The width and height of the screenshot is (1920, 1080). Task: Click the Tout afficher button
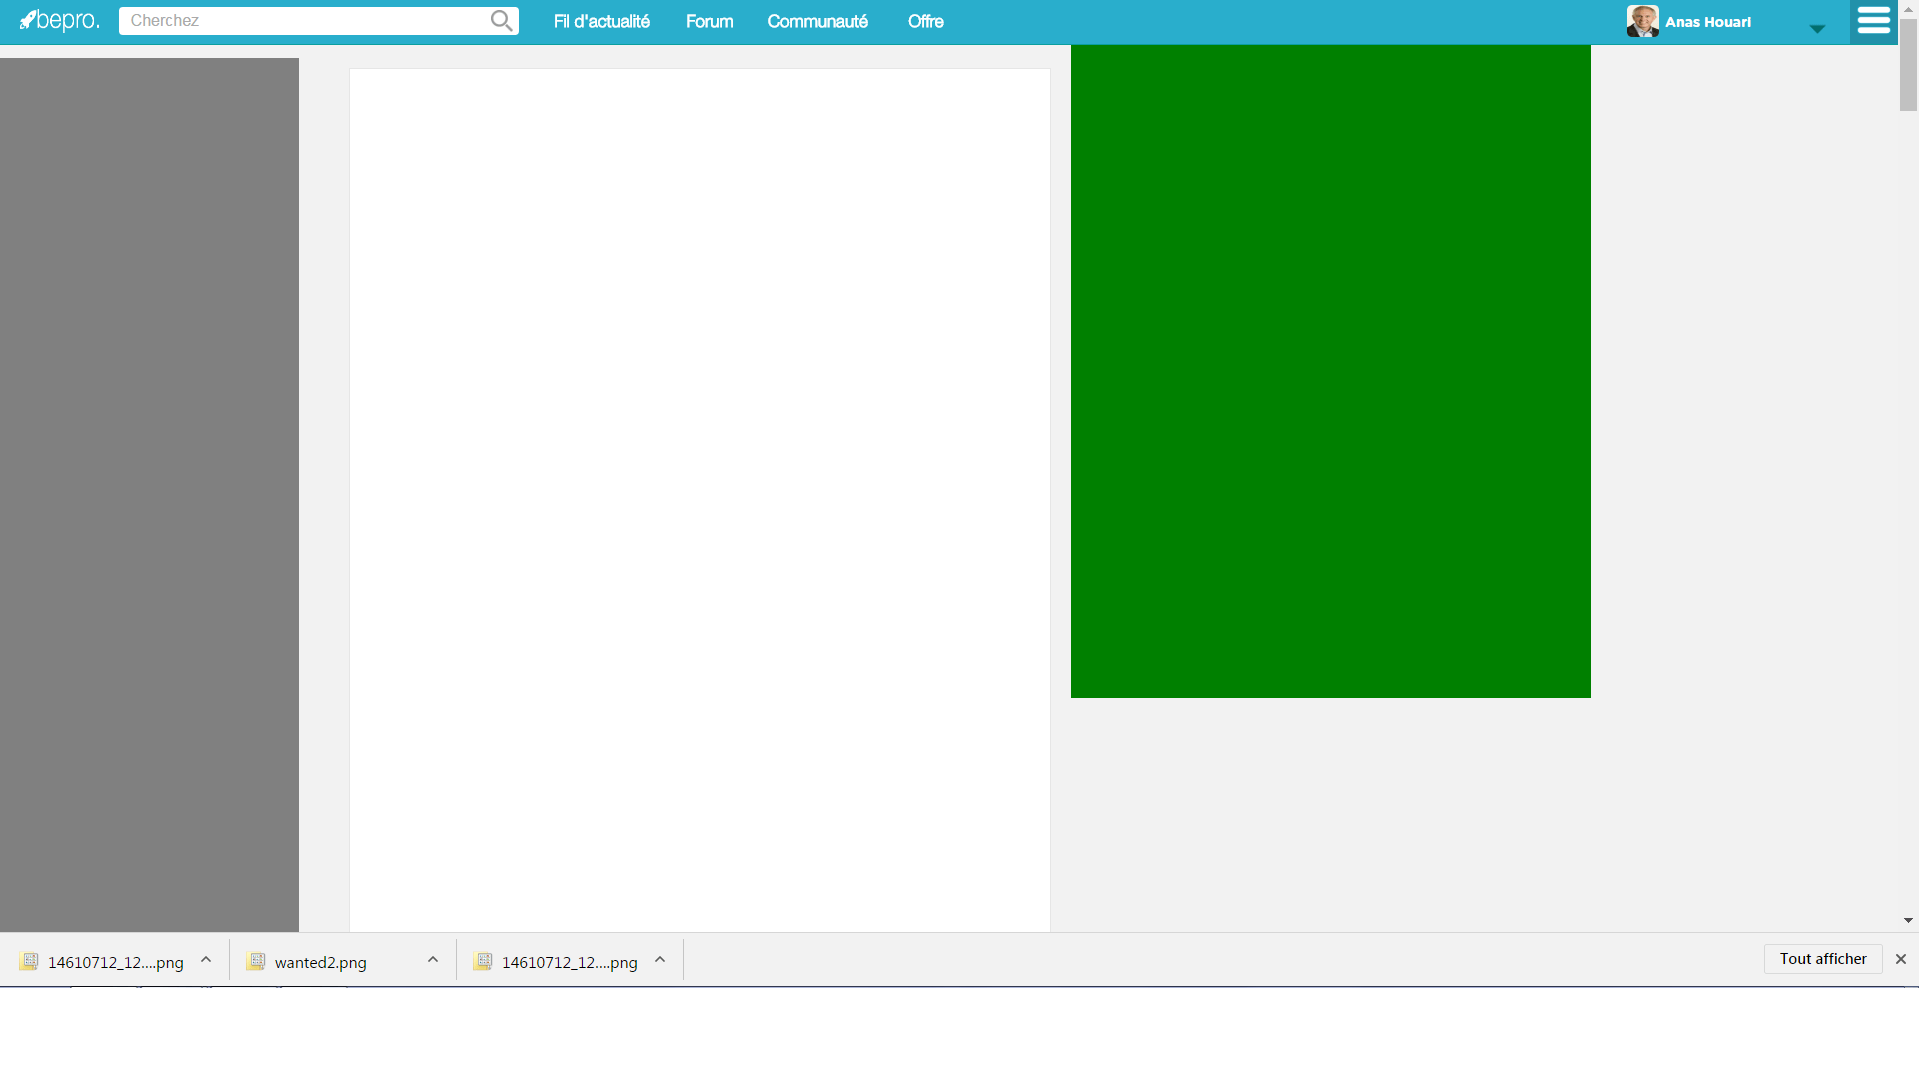click(x=1822, y=958)
